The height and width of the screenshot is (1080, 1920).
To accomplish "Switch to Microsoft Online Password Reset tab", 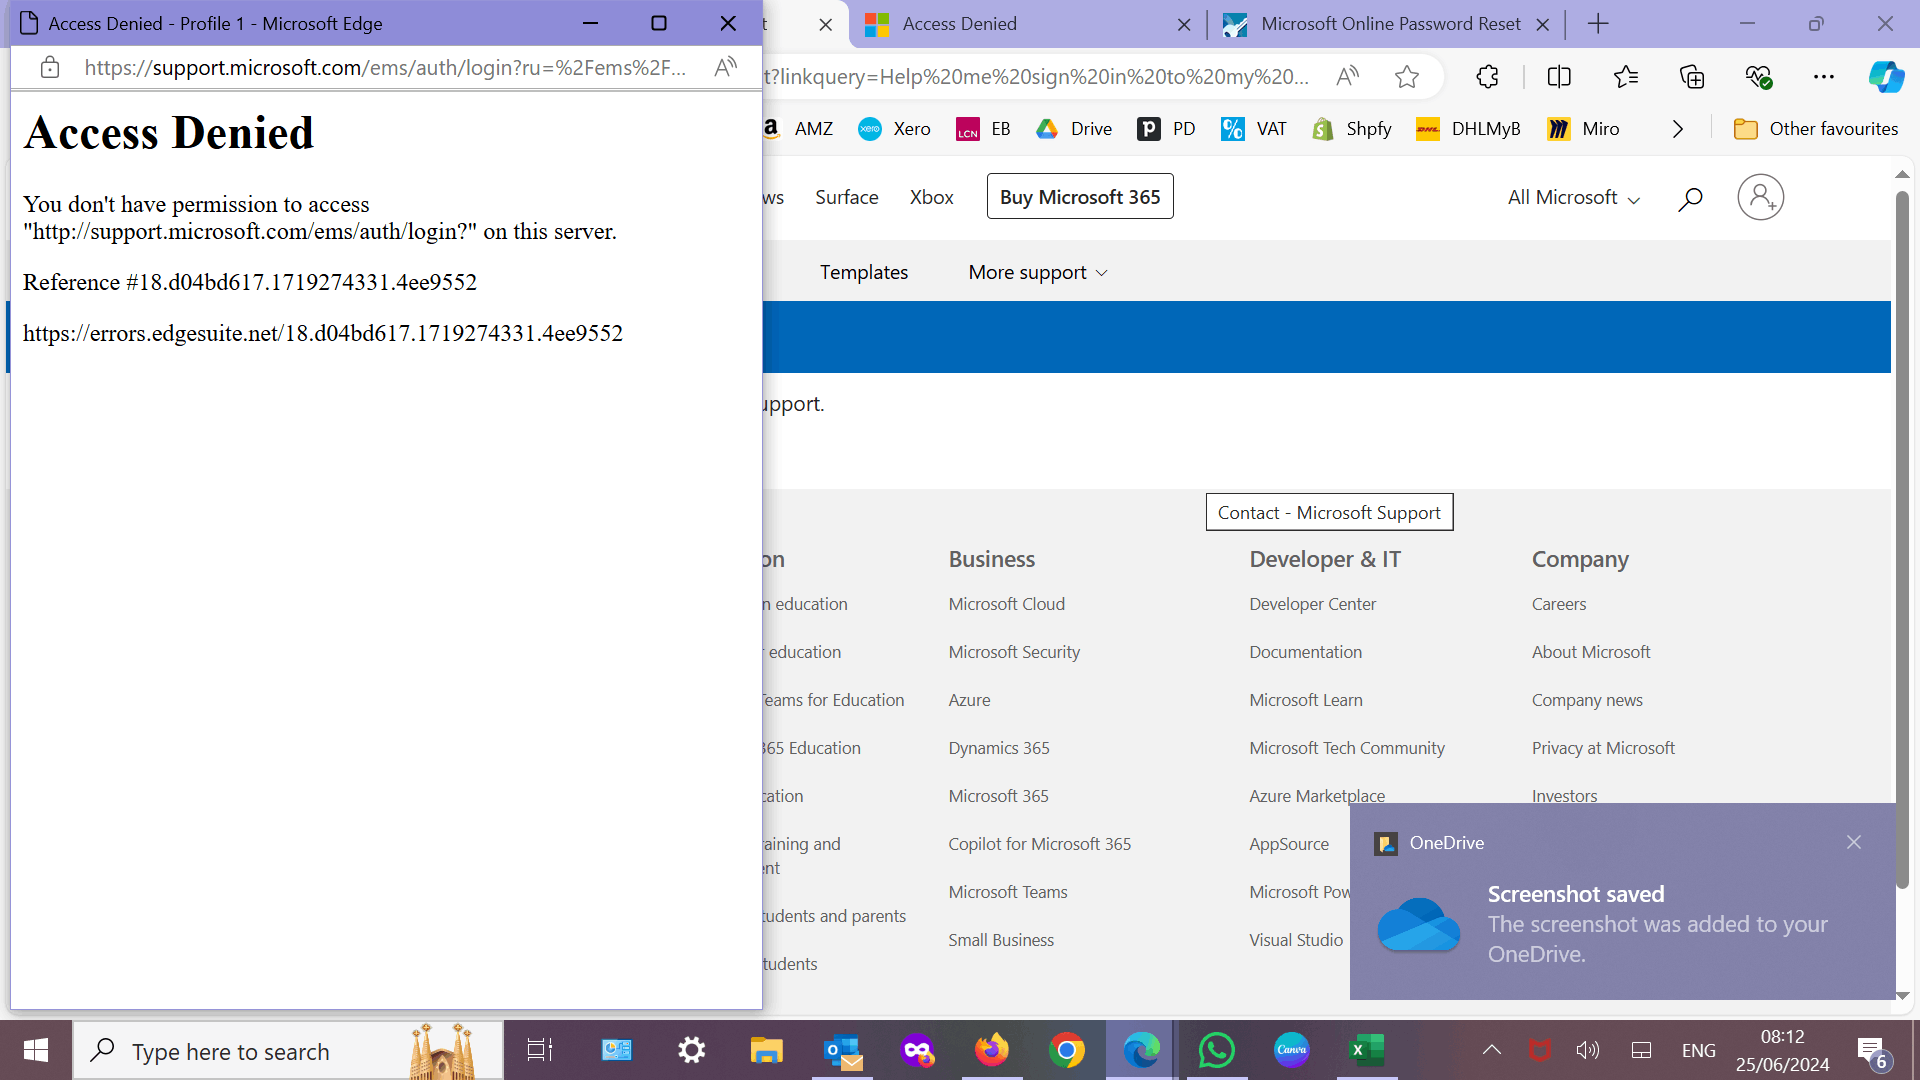I will tap(1390, 24).
